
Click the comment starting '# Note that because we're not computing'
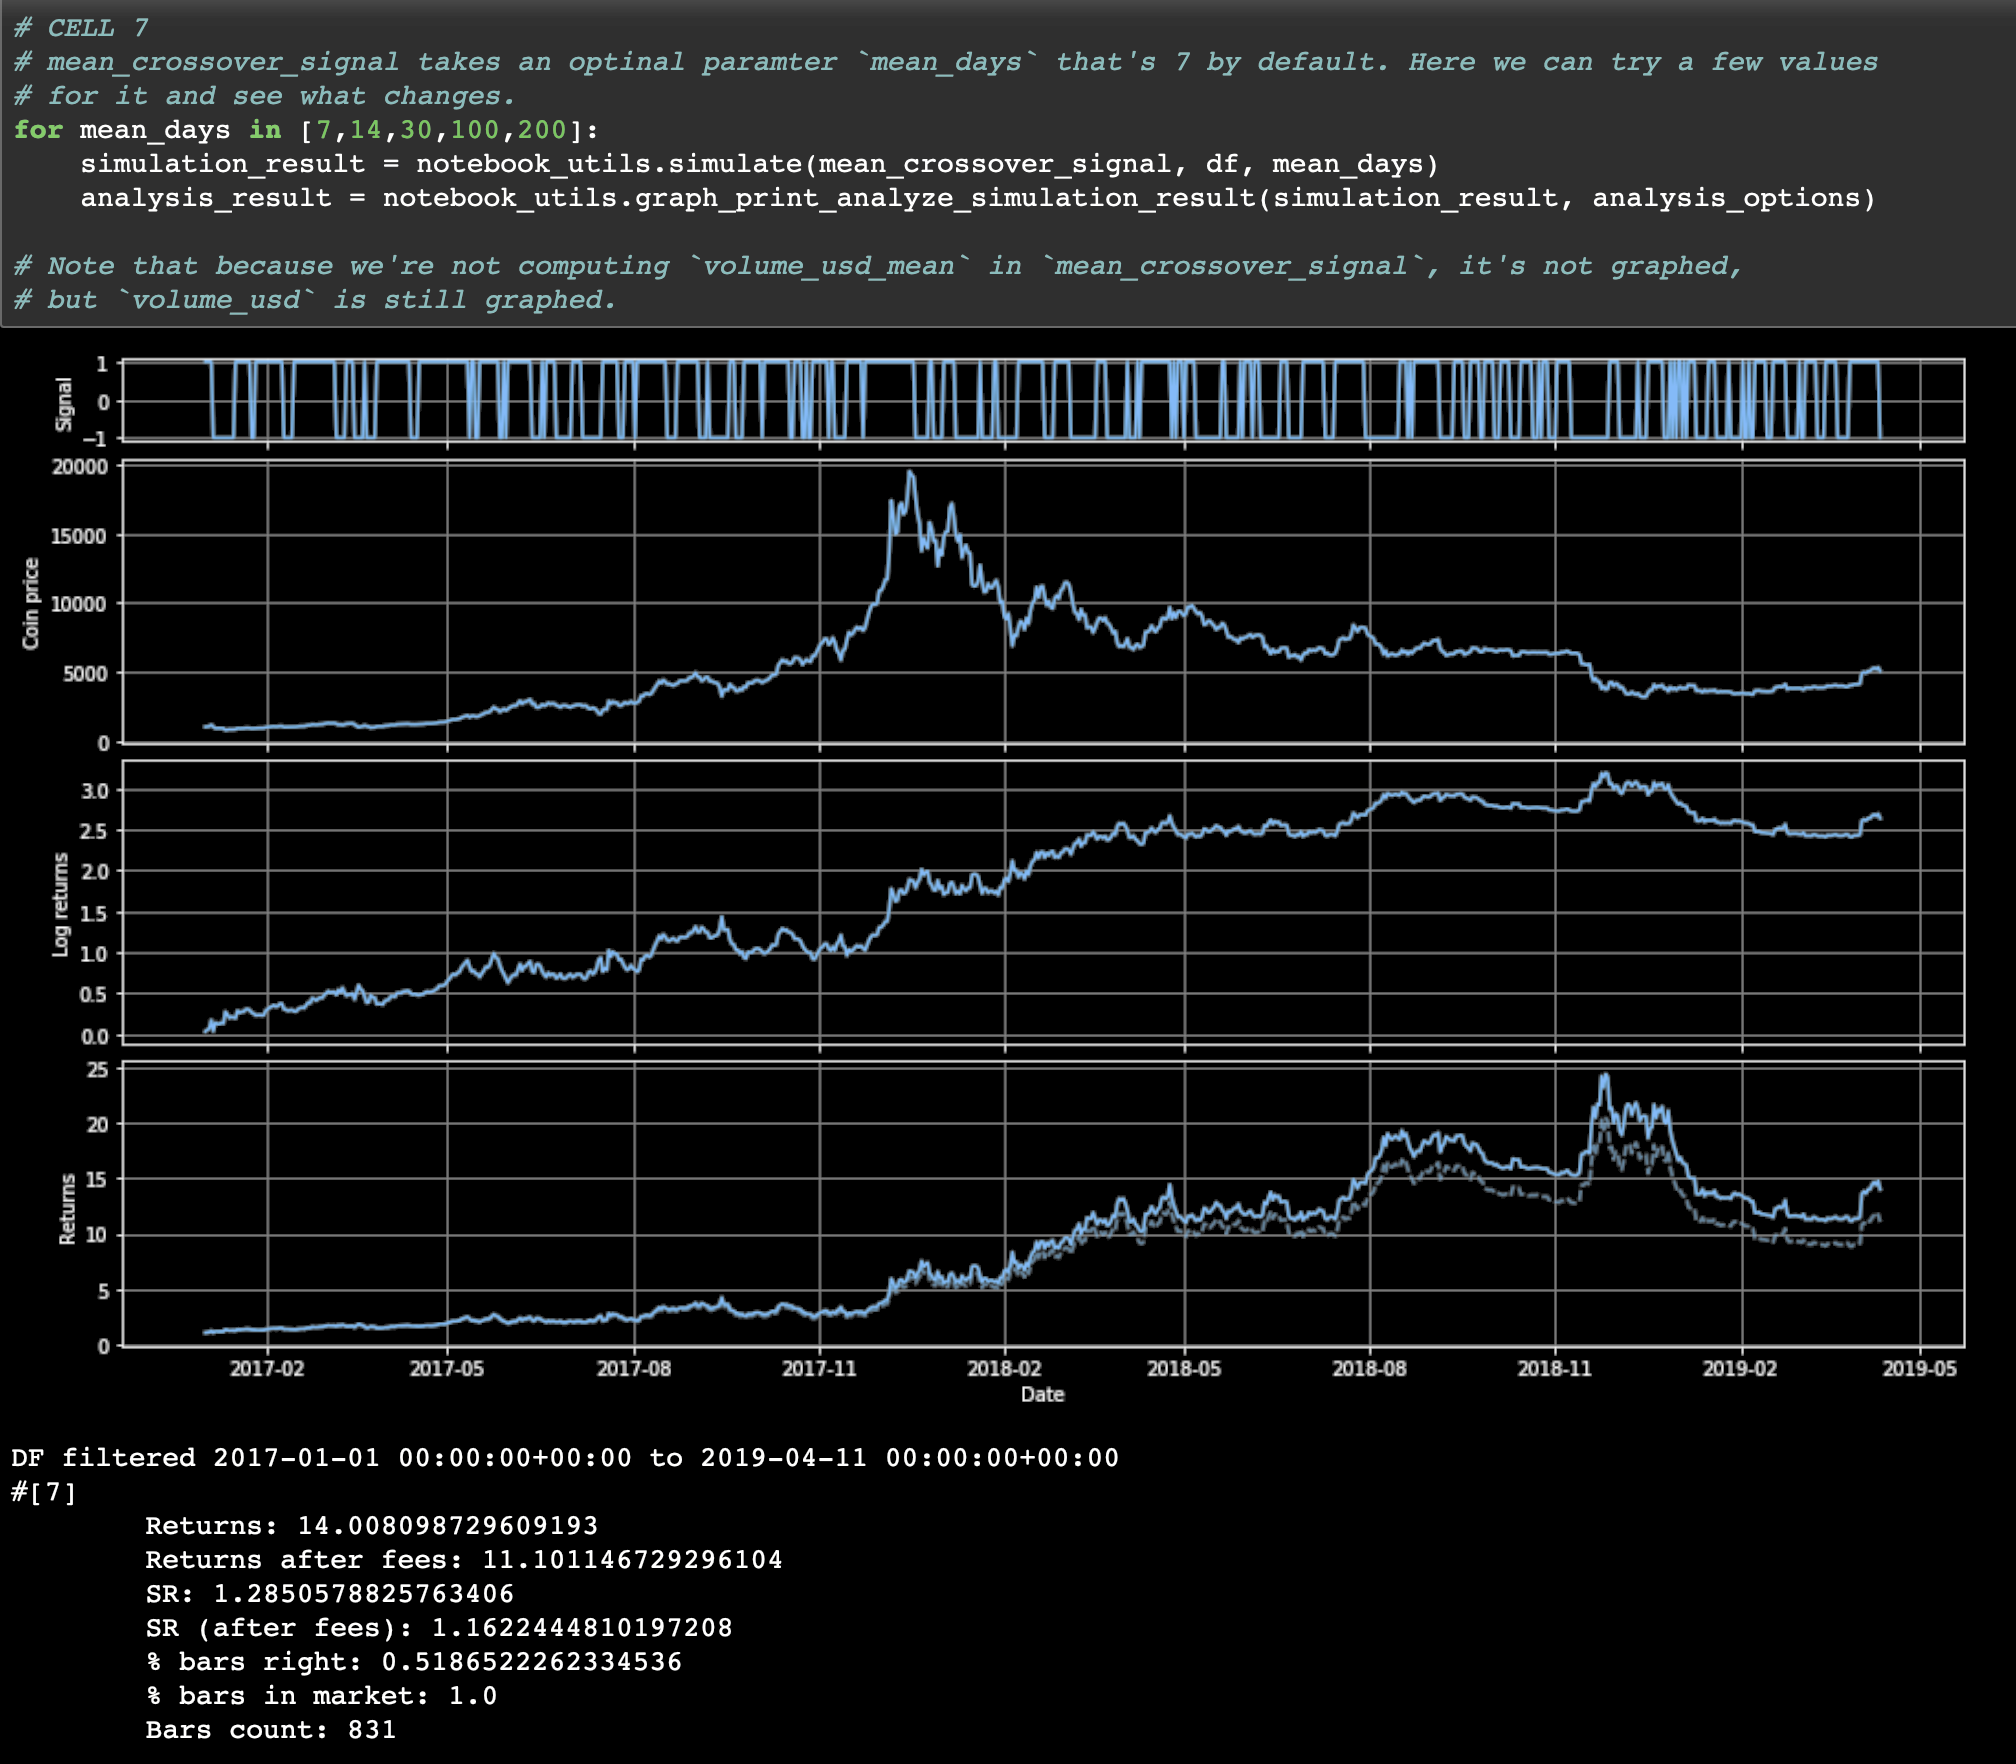point(877,266)
